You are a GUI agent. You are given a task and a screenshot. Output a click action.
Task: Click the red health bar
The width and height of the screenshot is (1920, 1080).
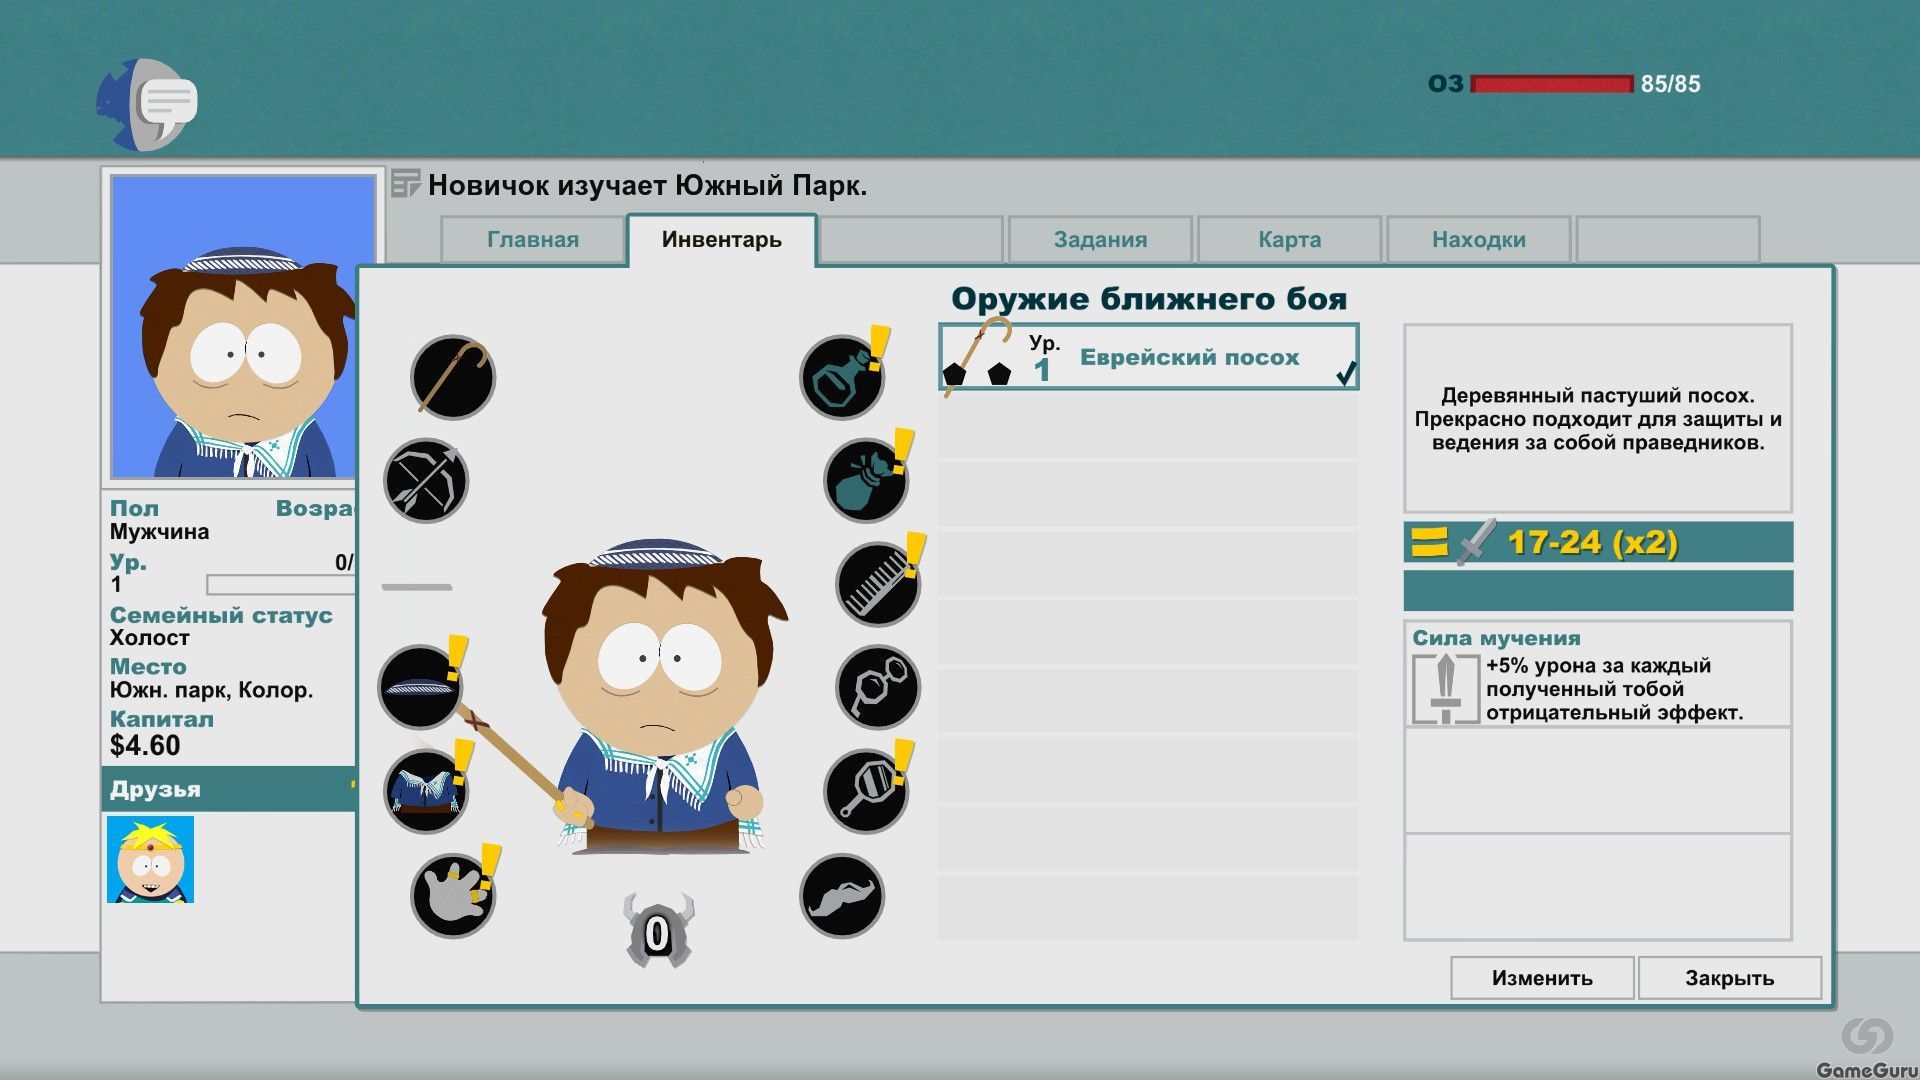(x=1552, y=84)
